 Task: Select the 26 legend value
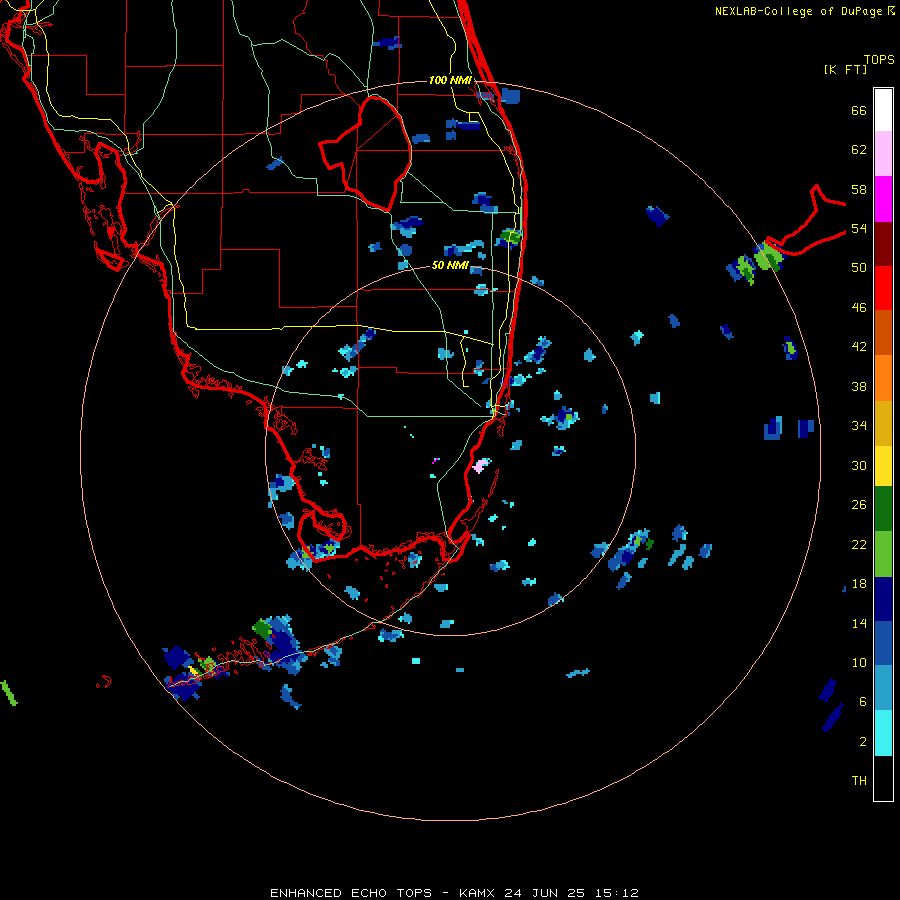859,505
